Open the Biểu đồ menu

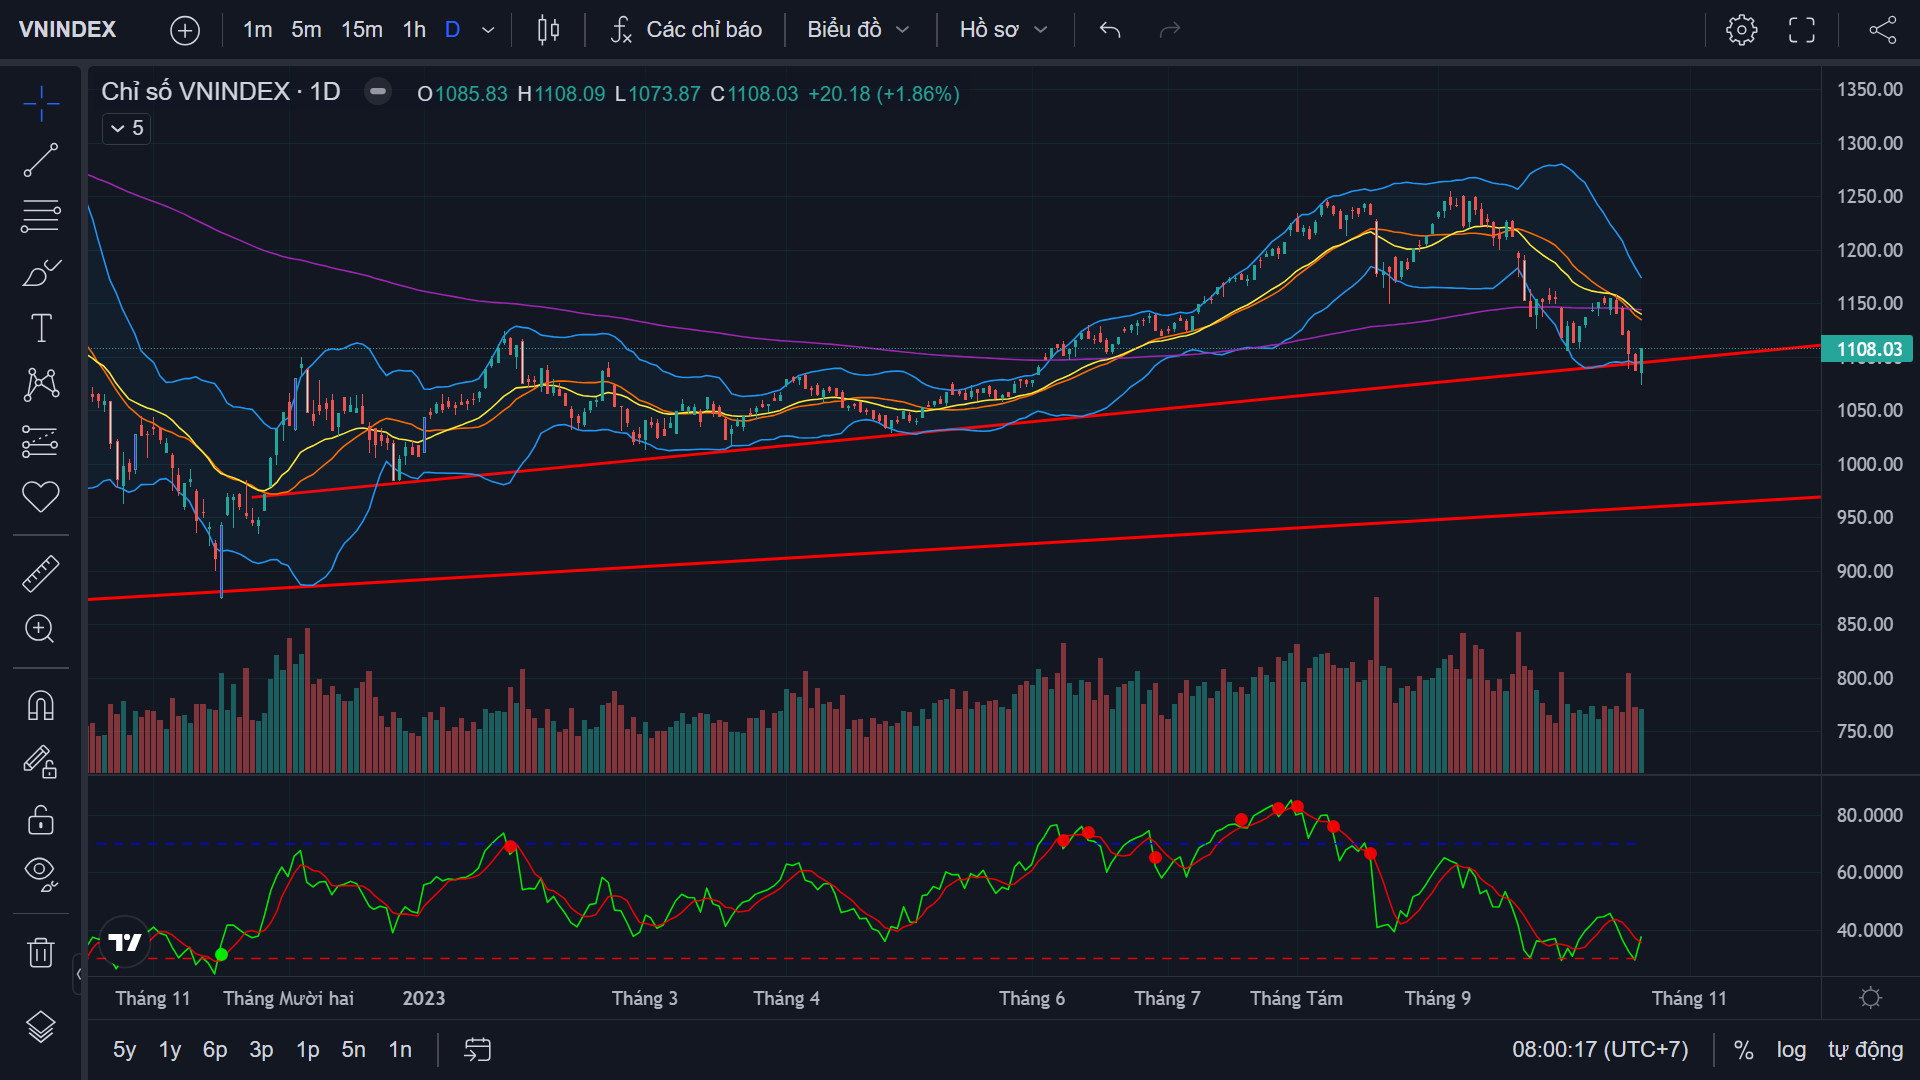(x=858, y=30)
